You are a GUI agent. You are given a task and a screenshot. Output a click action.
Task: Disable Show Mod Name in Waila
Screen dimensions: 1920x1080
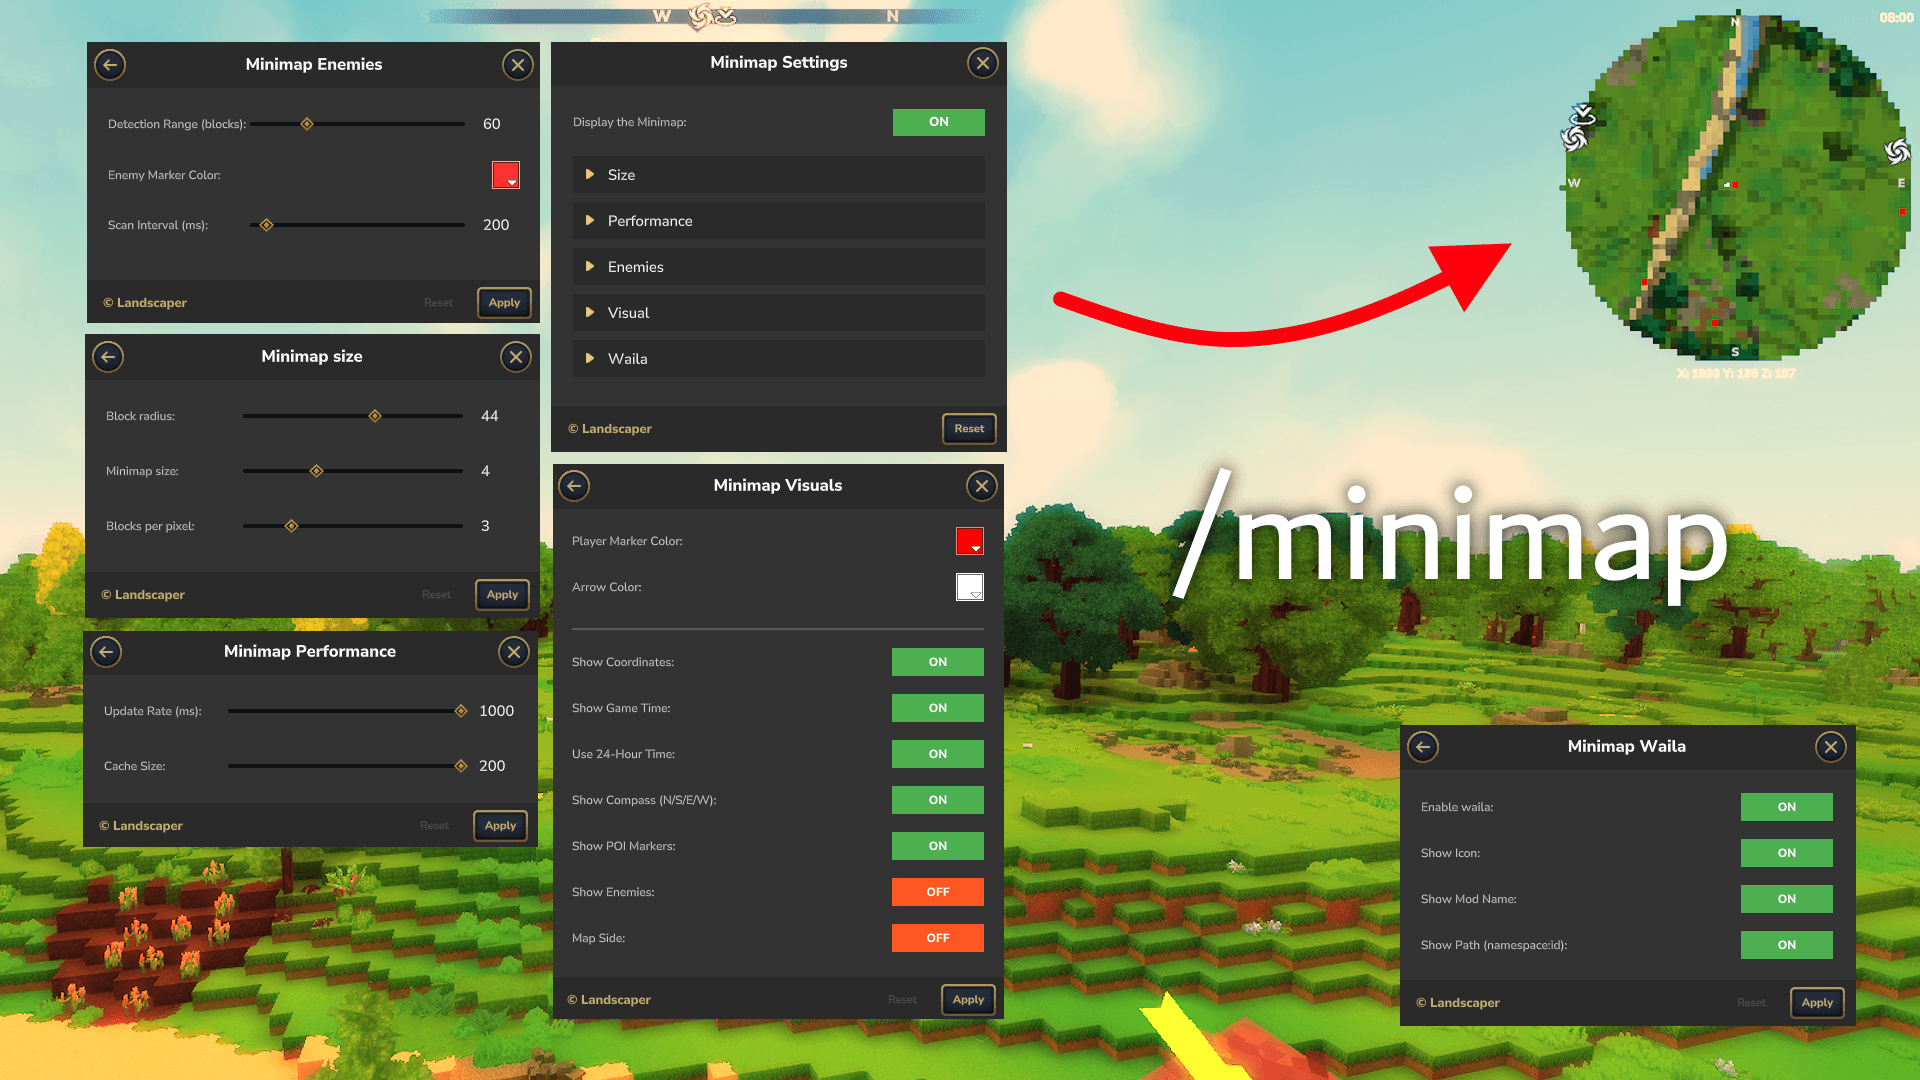coord(1786,899)
